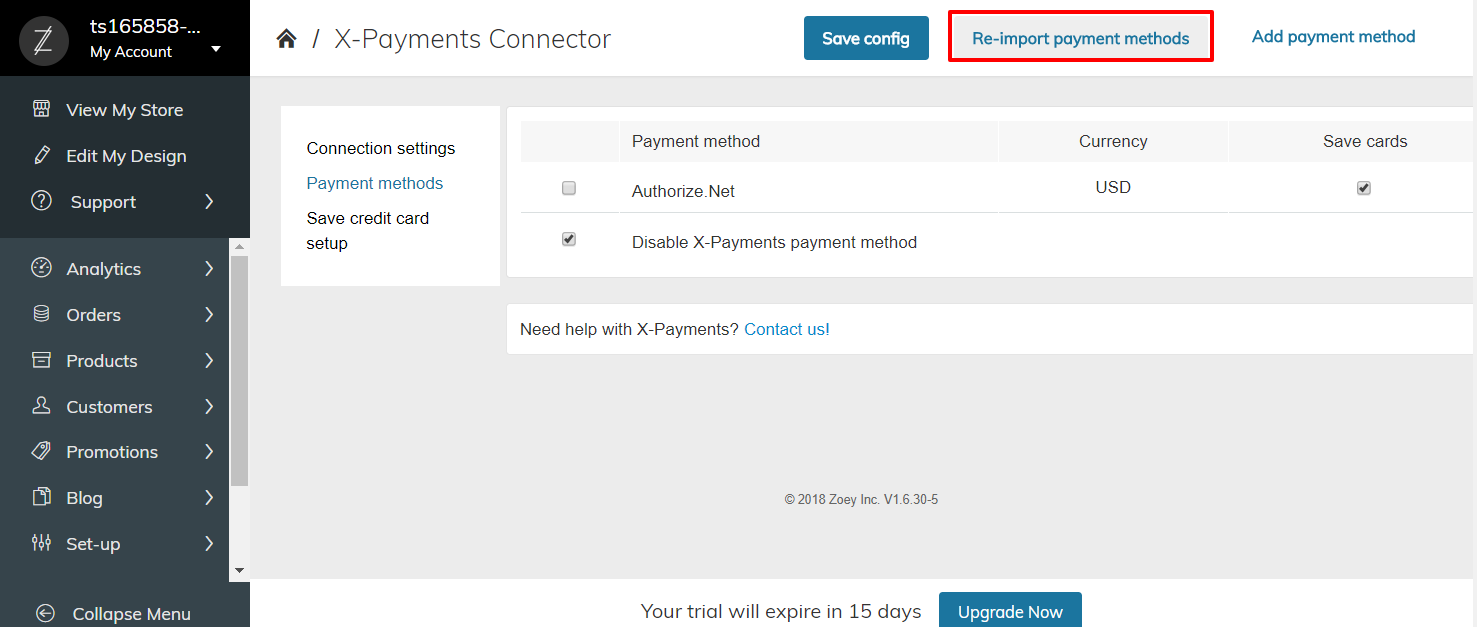Image resolution: width=1477 pixels, height=627 pixels.
Task: Click the Zoey logo avatar icon
Action: [x=43, y=41]
